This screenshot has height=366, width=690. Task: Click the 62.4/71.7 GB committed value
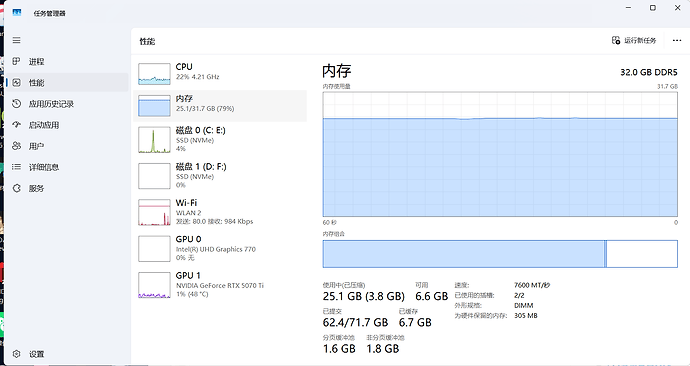[x=356, y=322]
